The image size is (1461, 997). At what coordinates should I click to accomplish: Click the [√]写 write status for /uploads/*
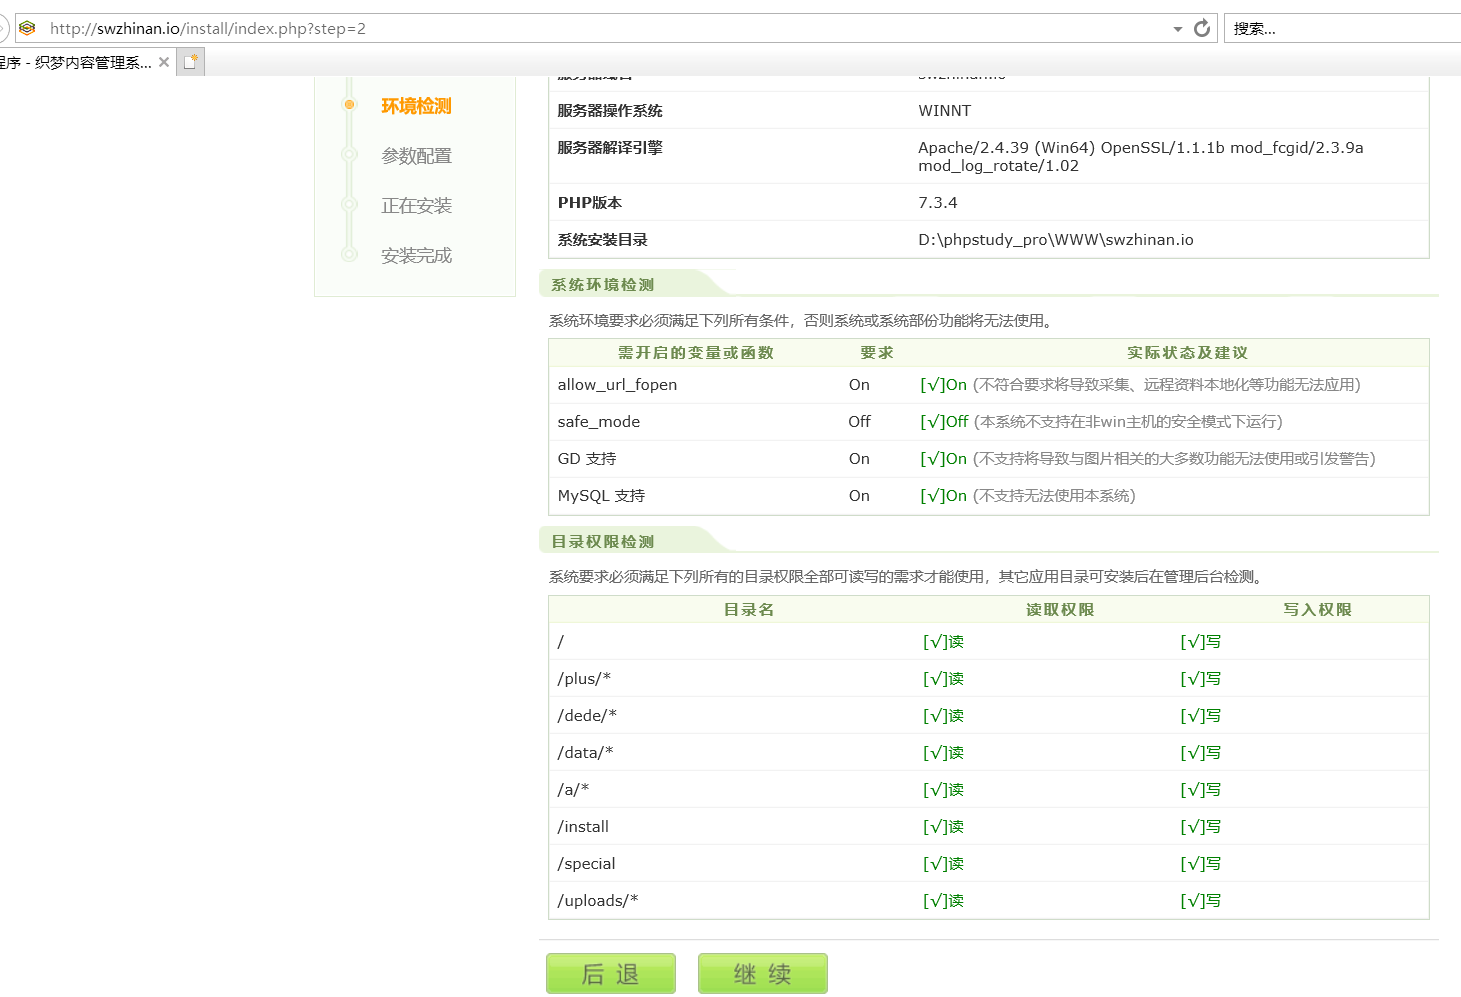point(1200,901)
